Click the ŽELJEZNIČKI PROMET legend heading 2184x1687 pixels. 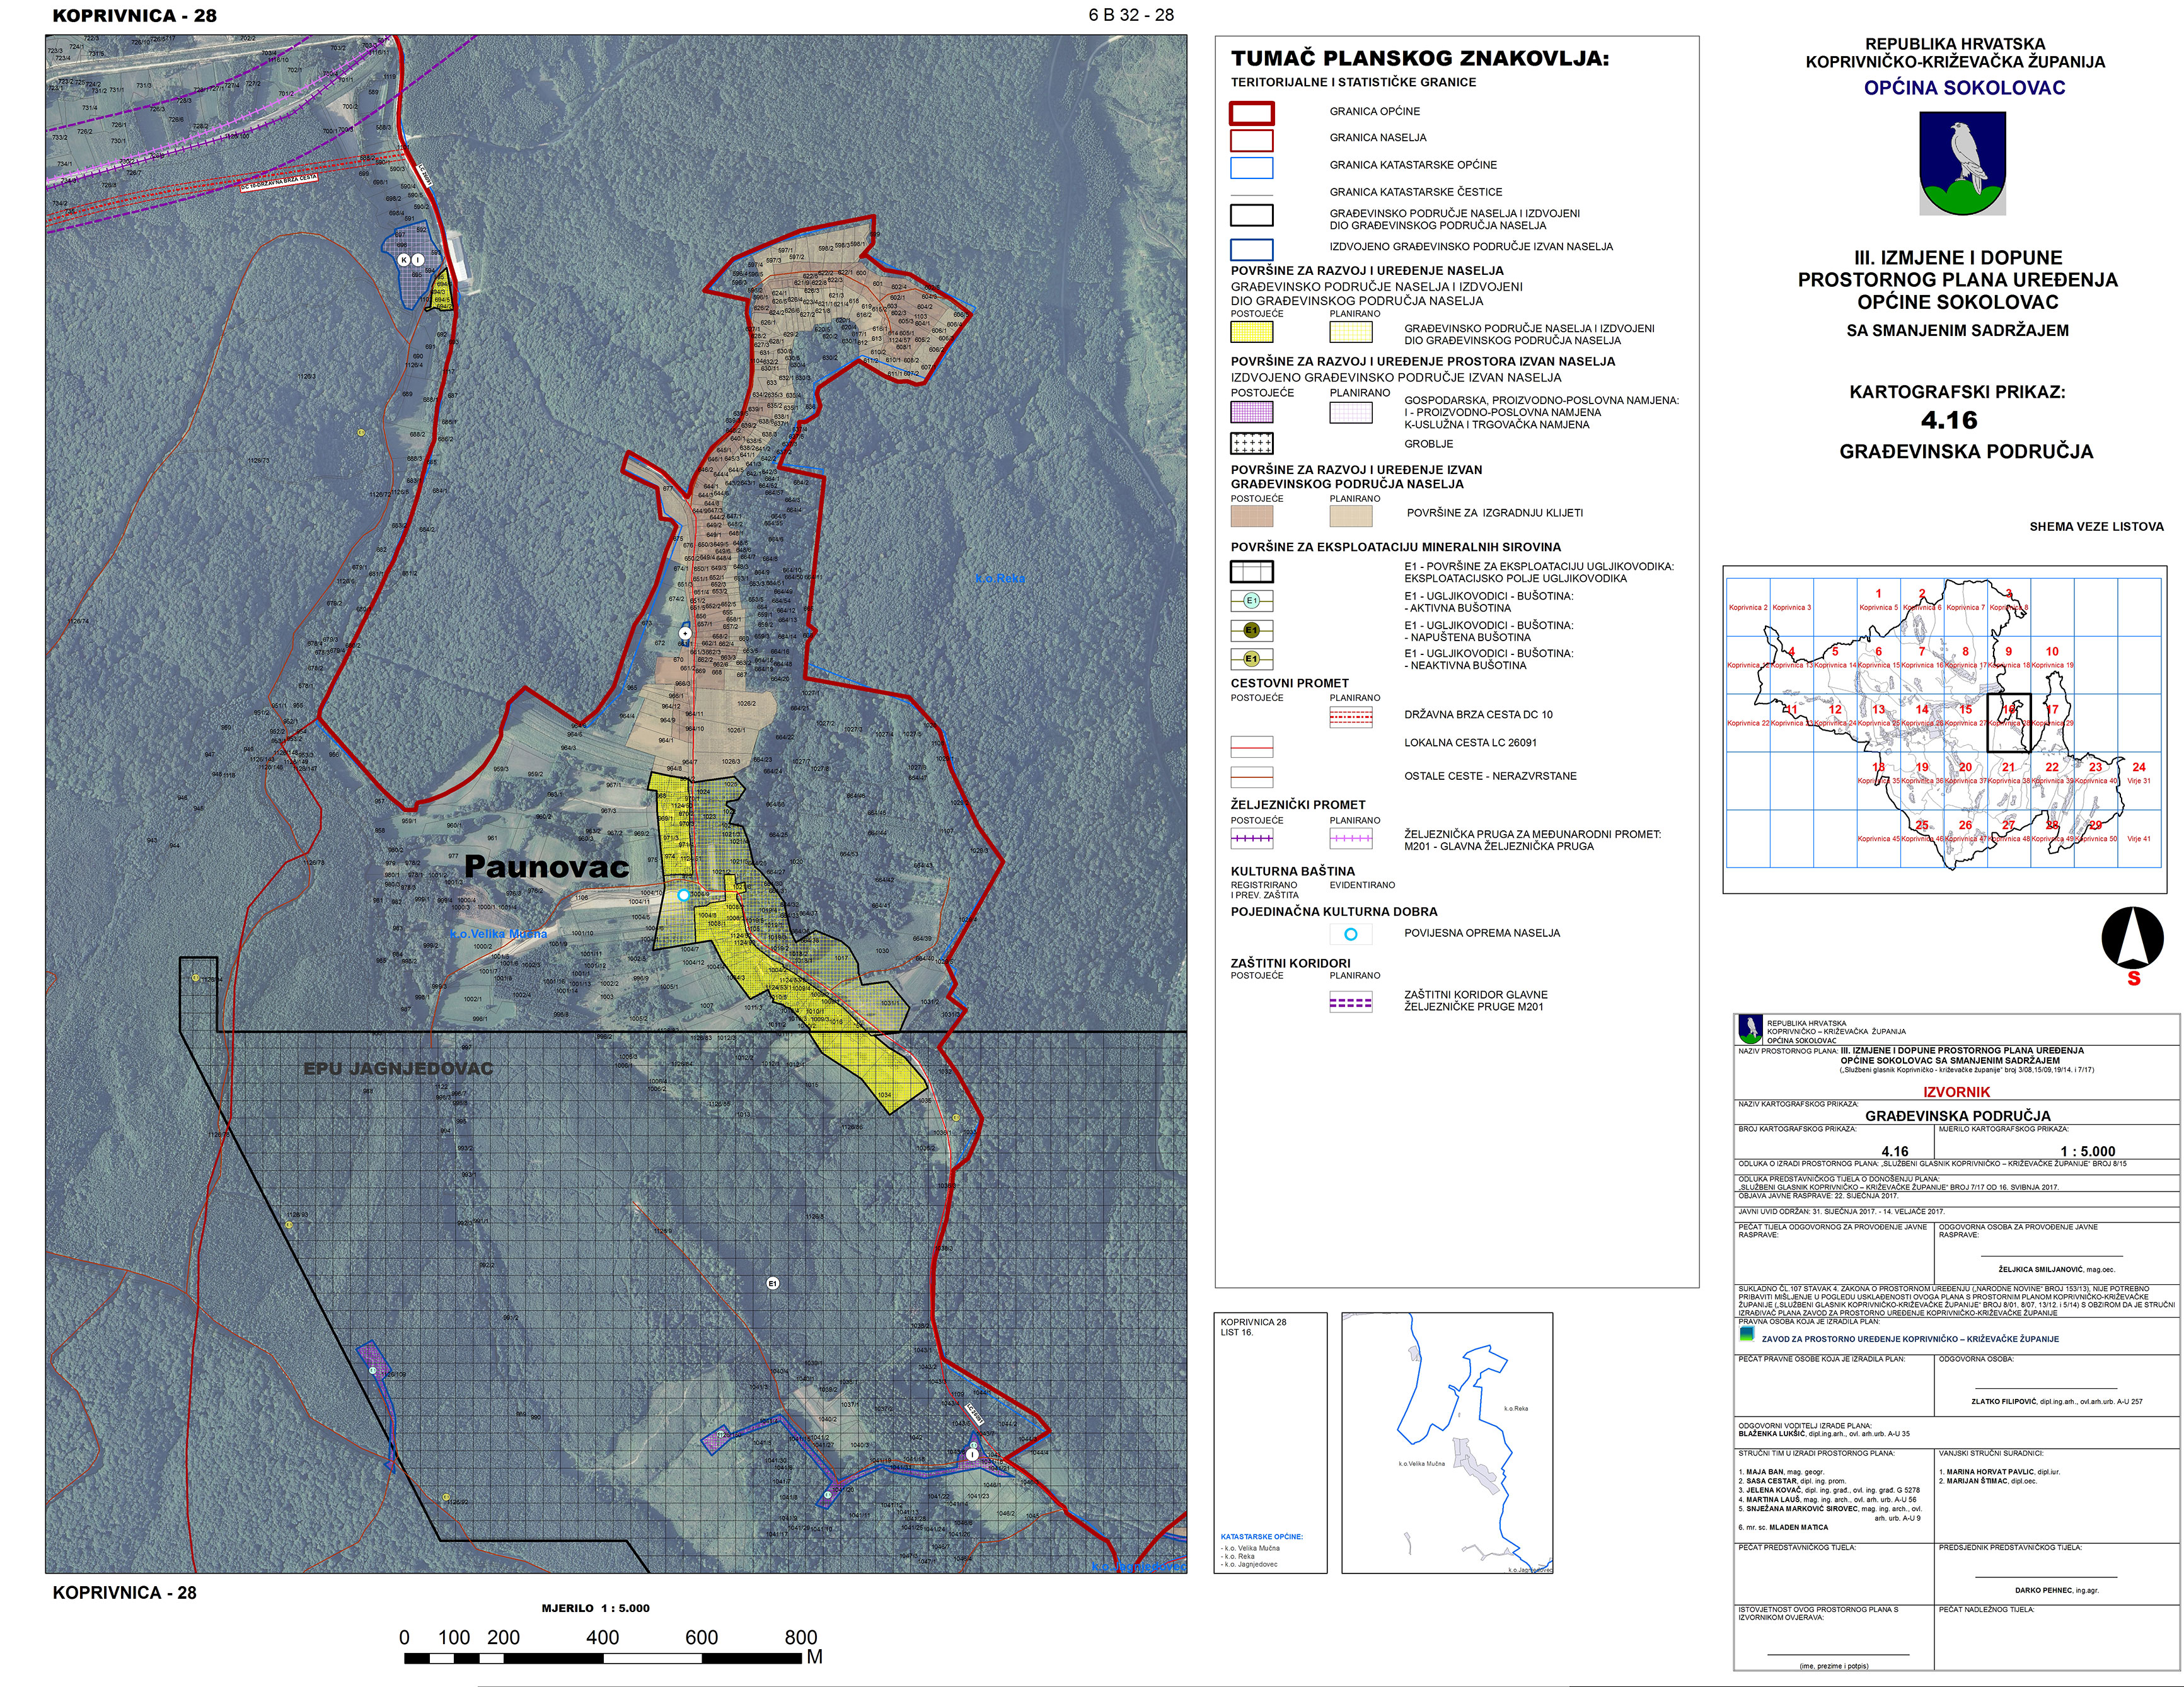1298,804
